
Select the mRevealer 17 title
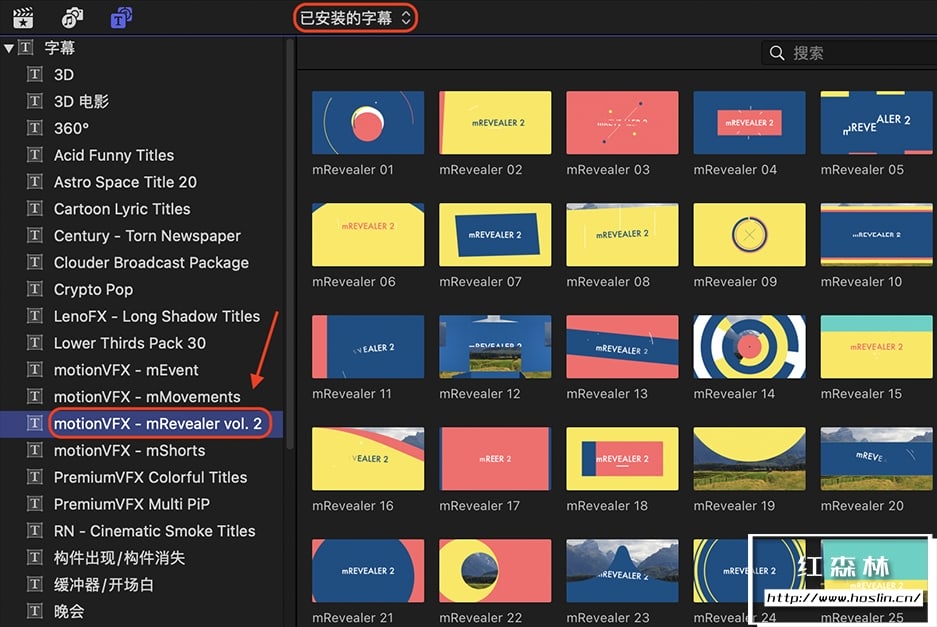495,458
